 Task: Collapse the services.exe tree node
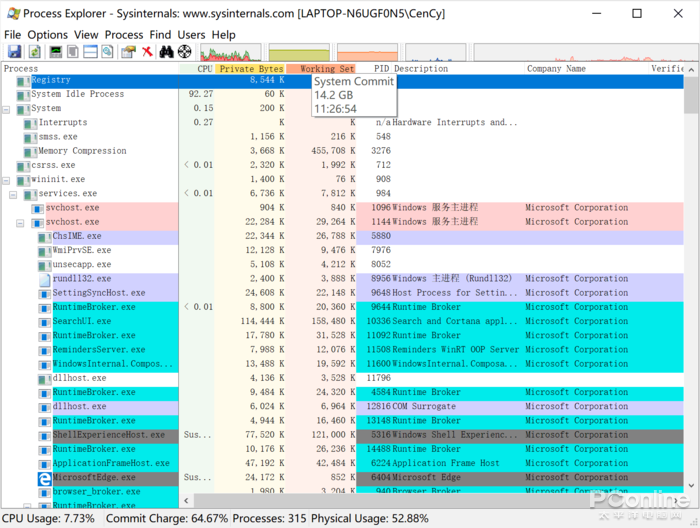click(14, 194)
